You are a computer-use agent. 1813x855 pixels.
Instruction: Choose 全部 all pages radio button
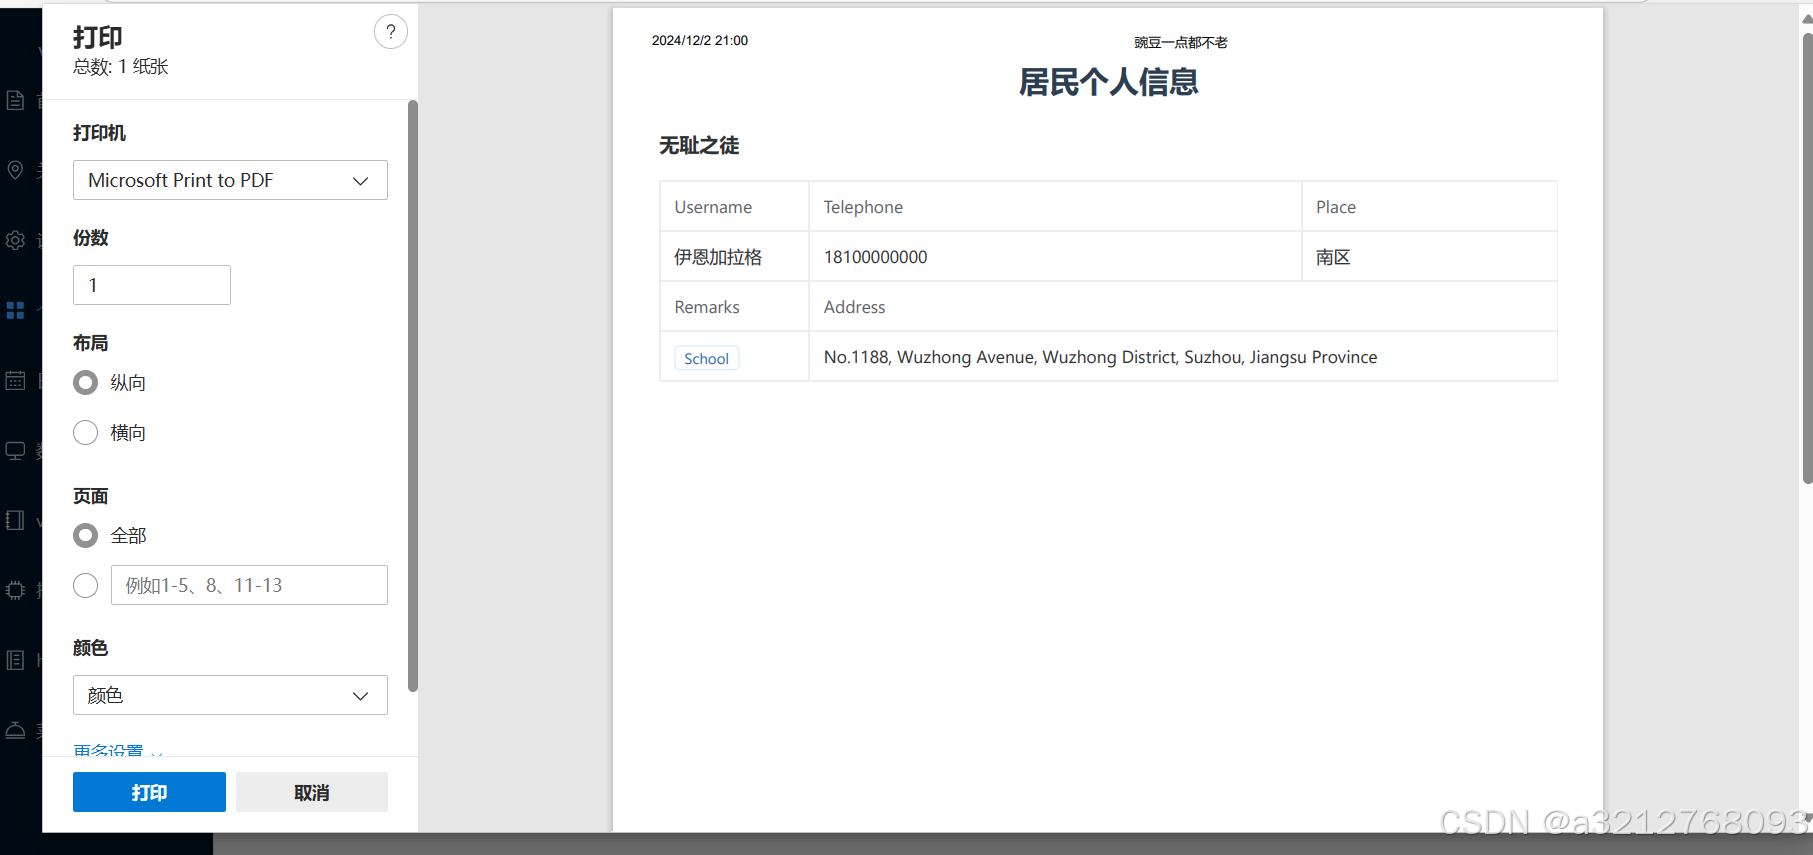coord(86,536)
